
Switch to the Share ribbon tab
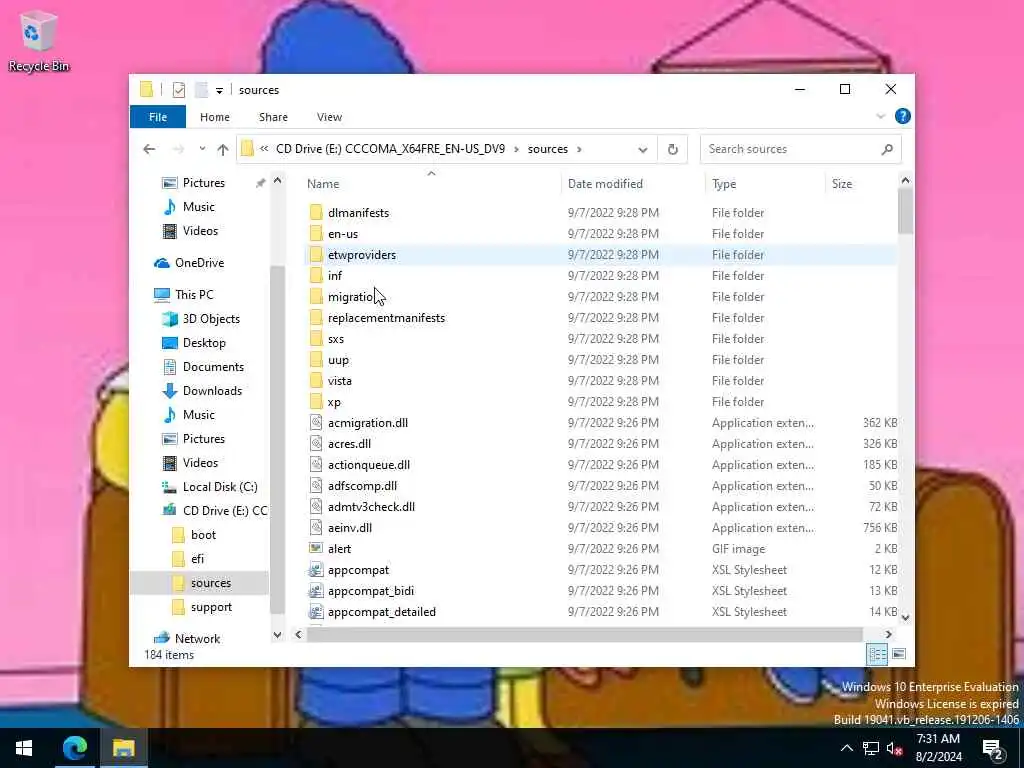(x=273, y=117)
